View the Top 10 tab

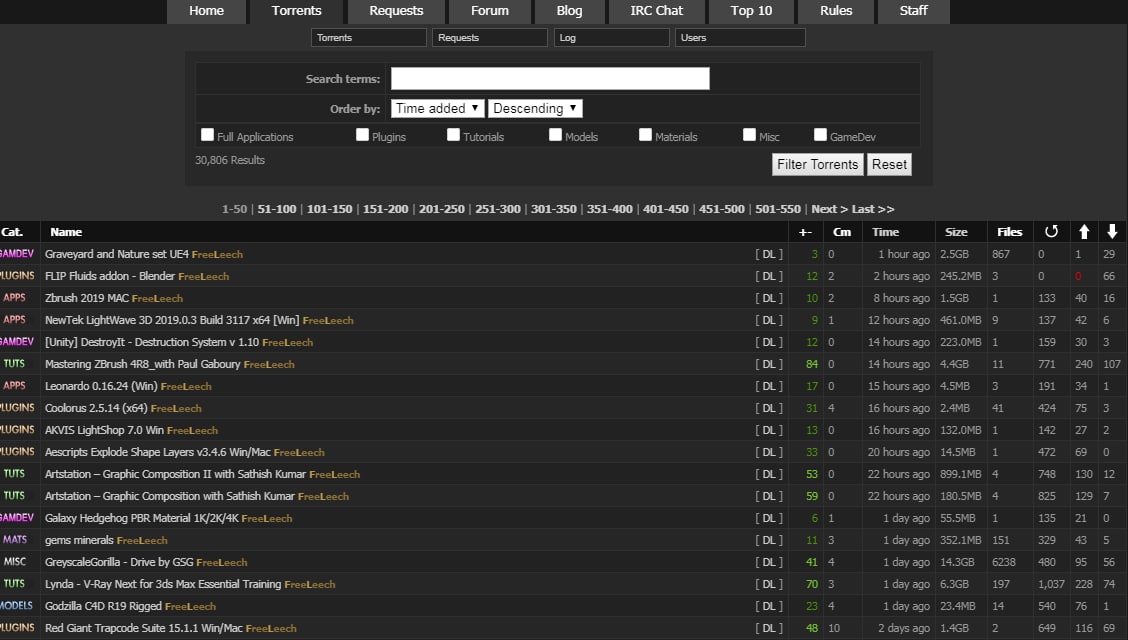(x=751, y=11)
